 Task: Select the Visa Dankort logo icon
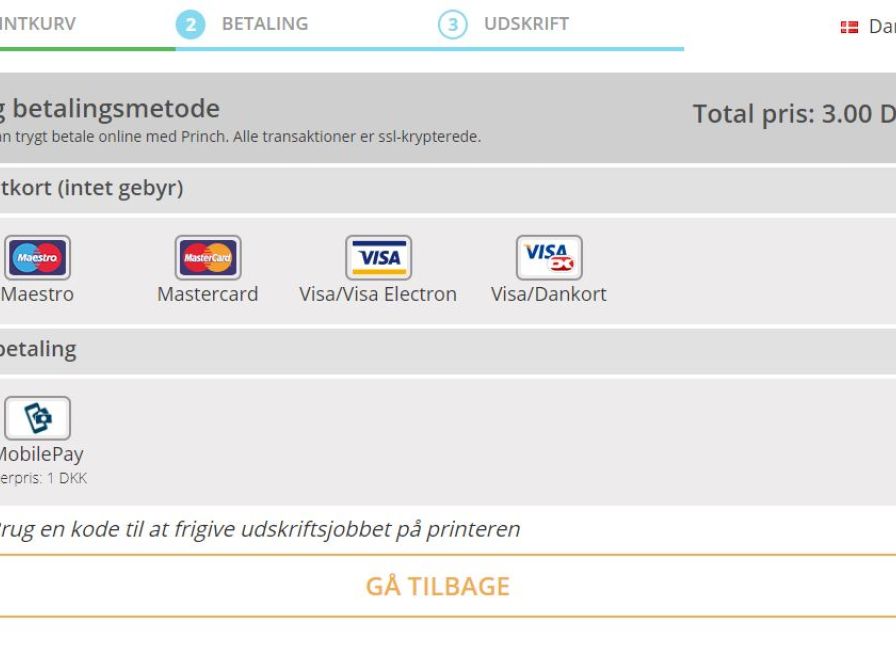[x=549, y=258]
